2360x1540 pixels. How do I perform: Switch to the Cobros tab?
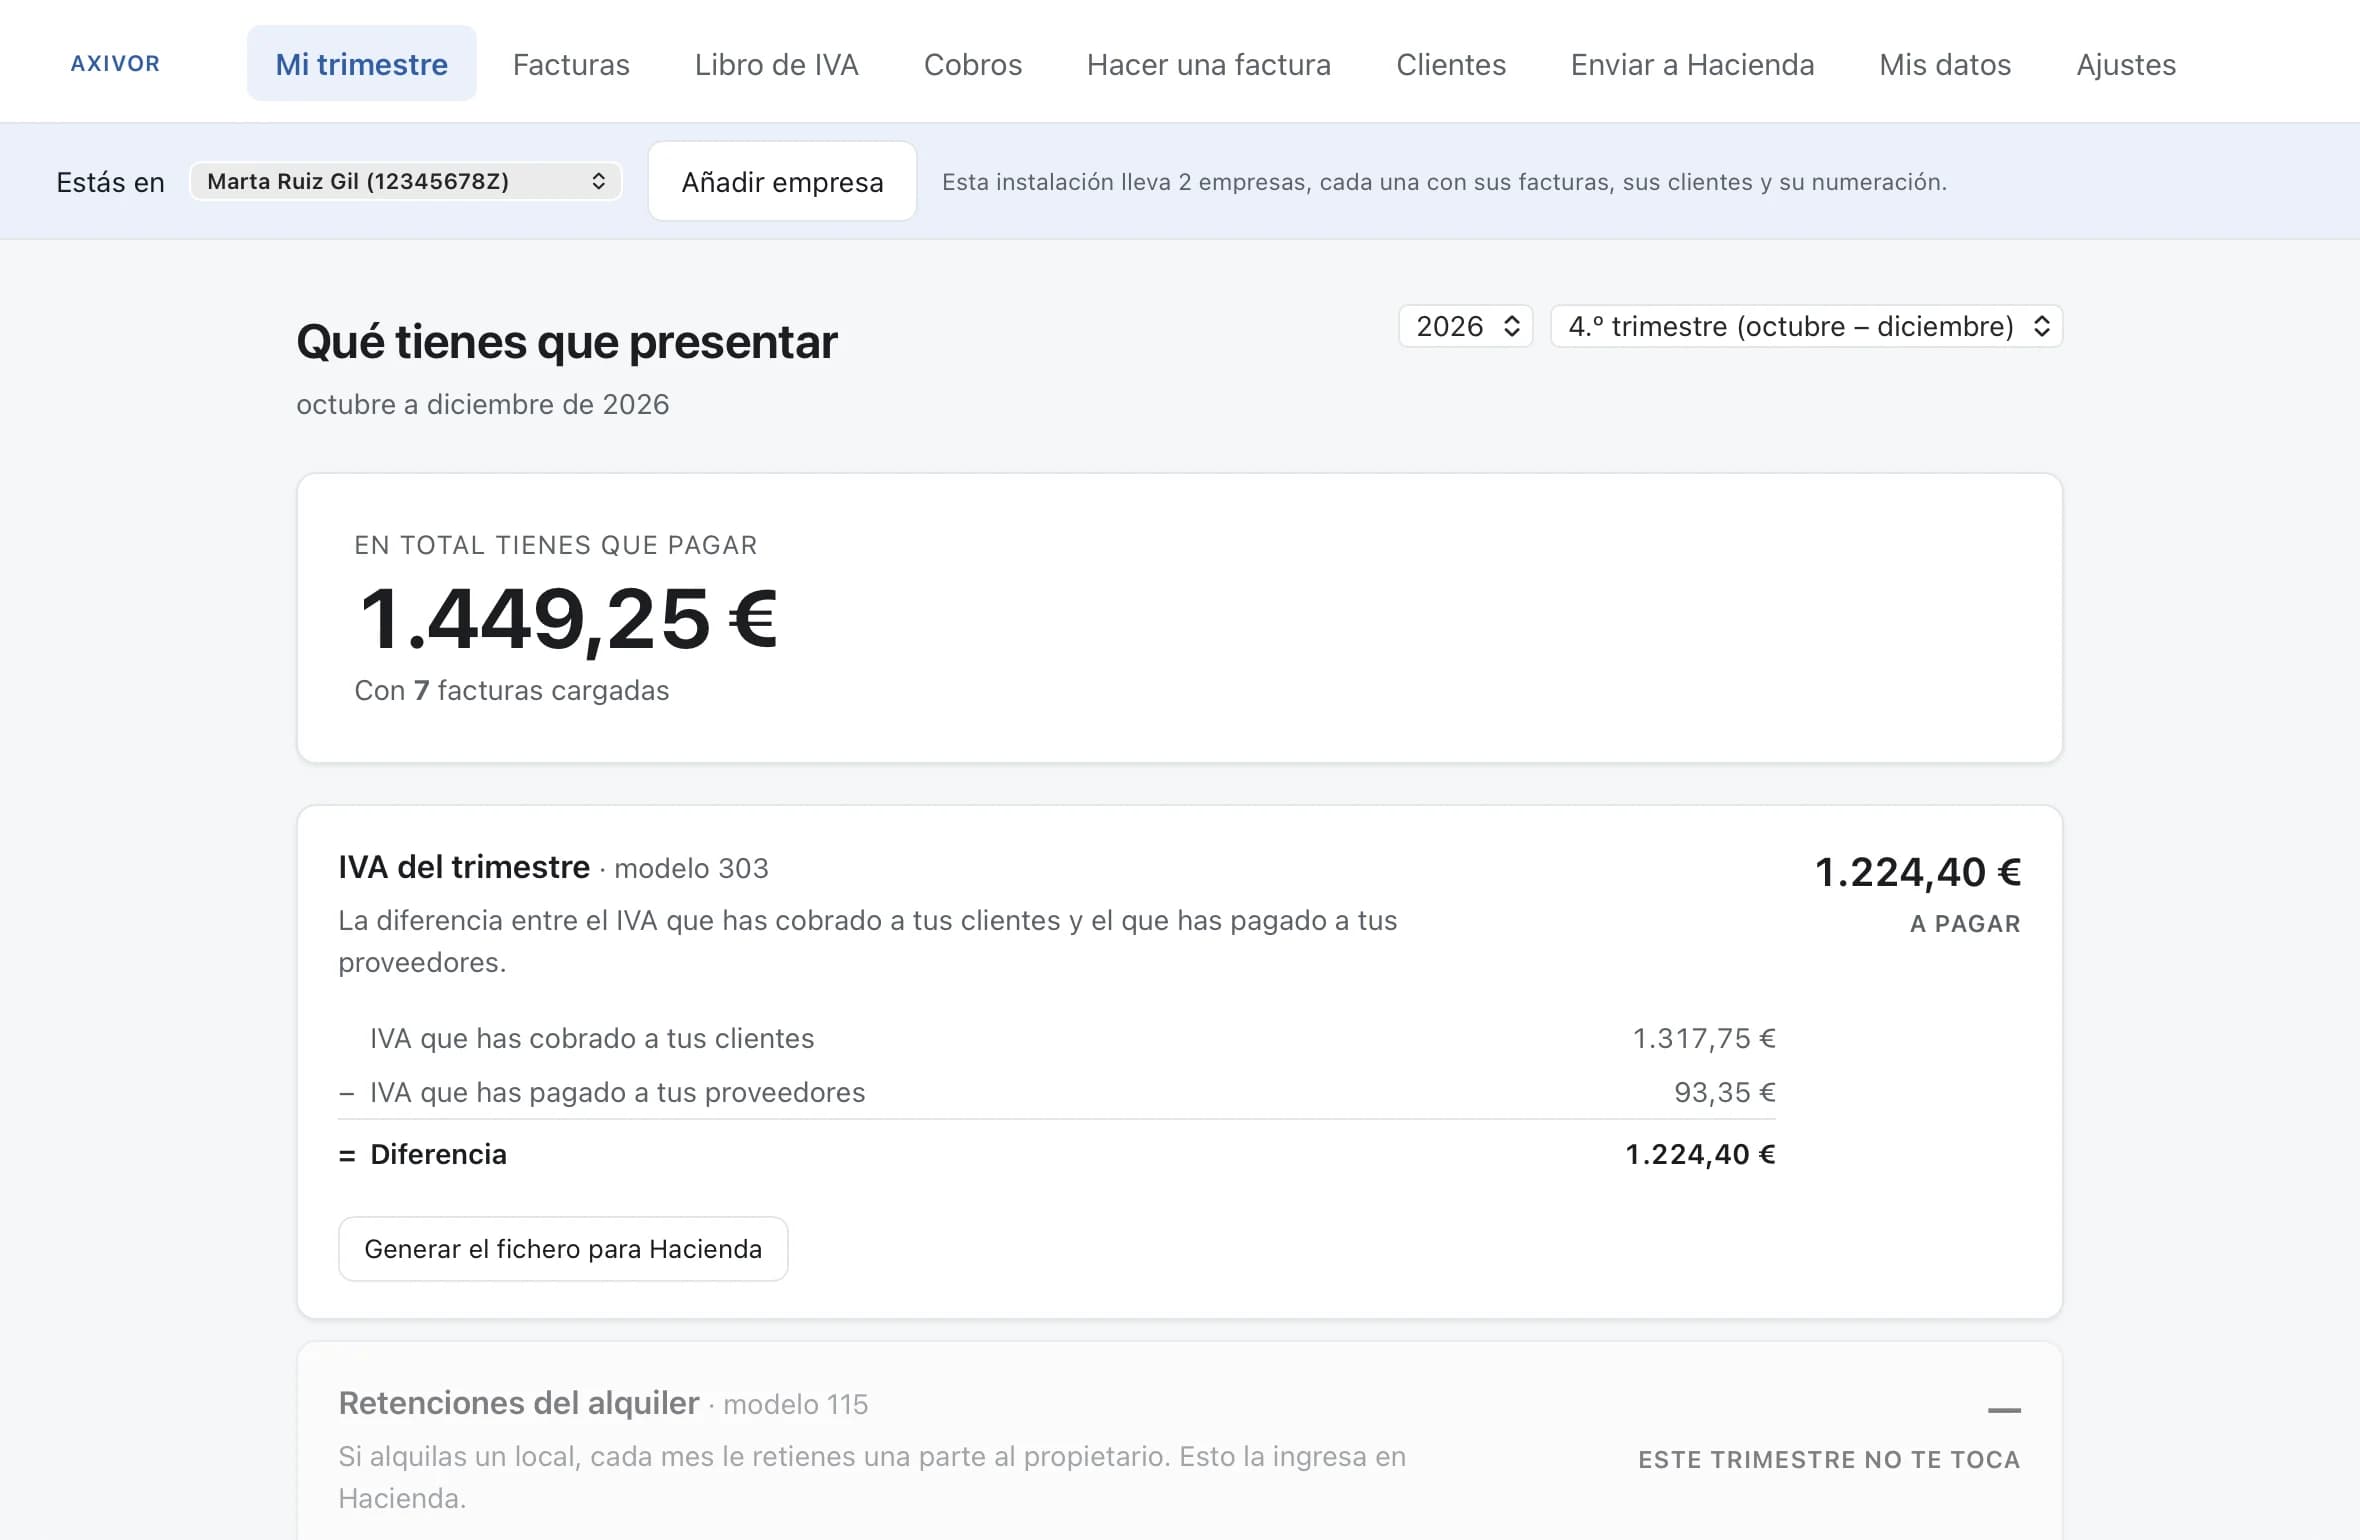click(972, 64)
